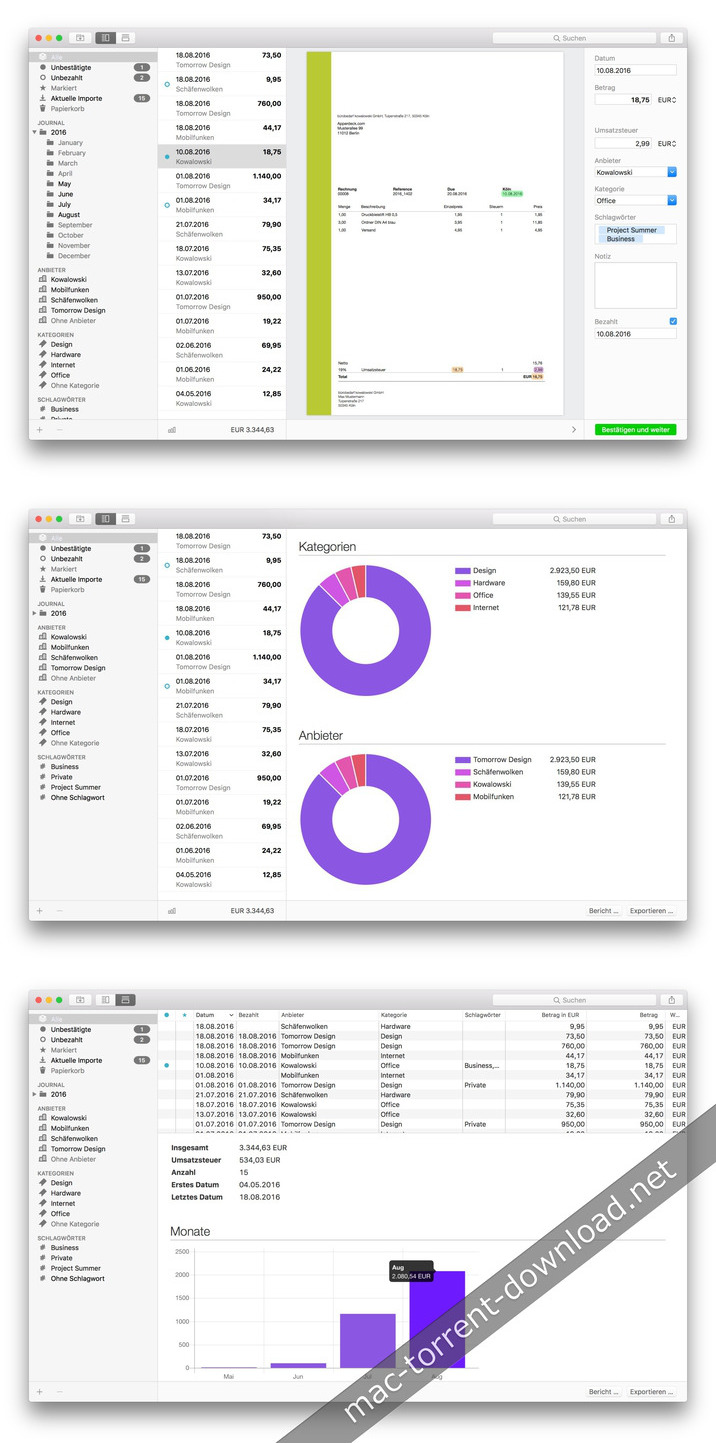Click the Notiz text field
Viewport: 716px width, 1443px height.
[636, 285]
